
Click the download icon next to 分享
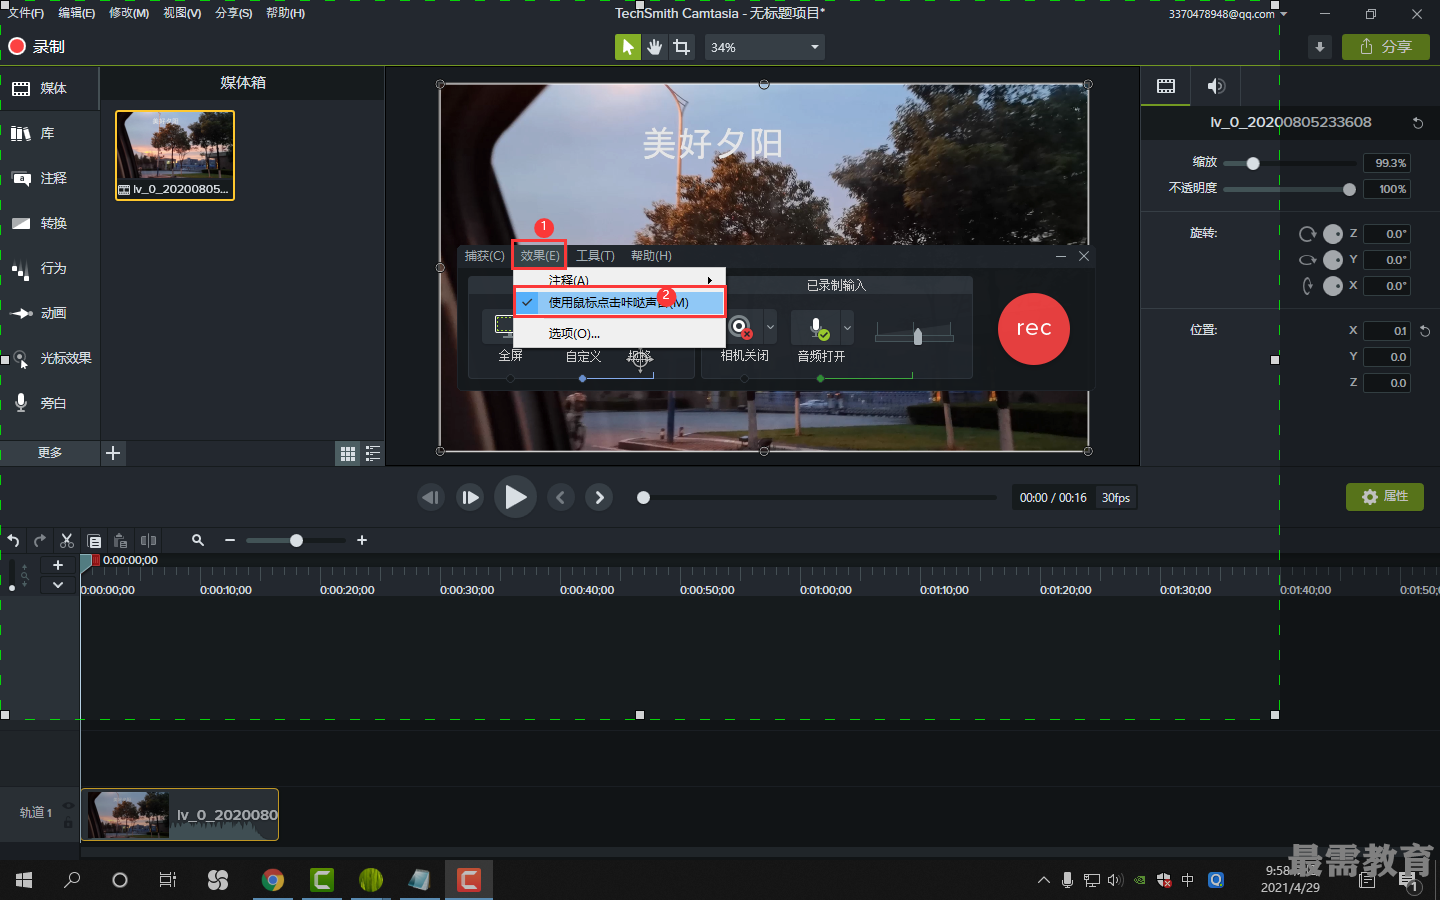1320,47
